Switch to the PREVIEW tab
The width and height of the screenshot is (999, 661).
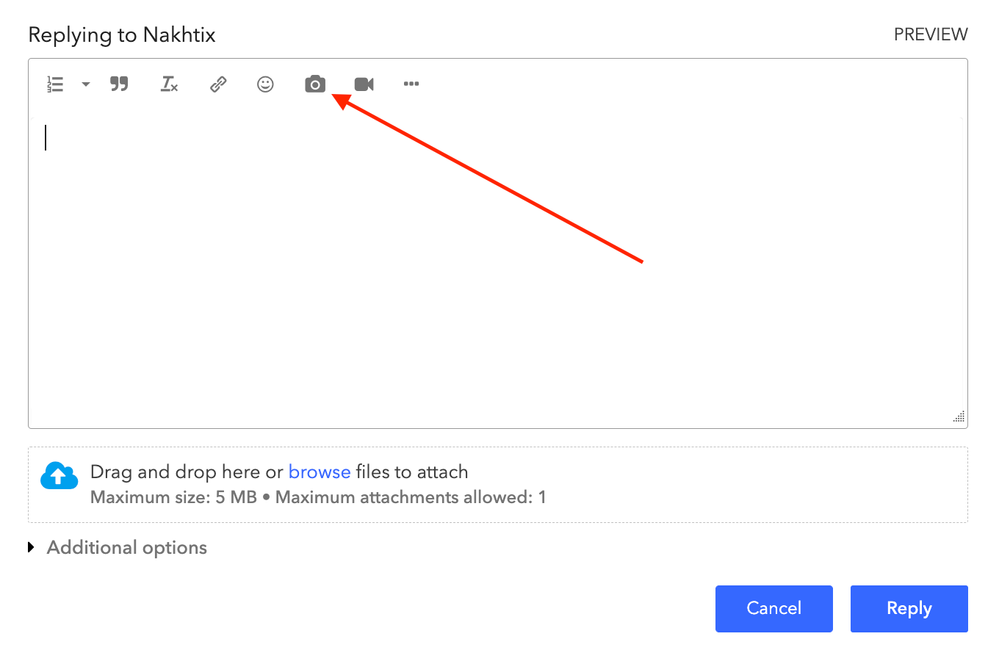coord(930,35)
